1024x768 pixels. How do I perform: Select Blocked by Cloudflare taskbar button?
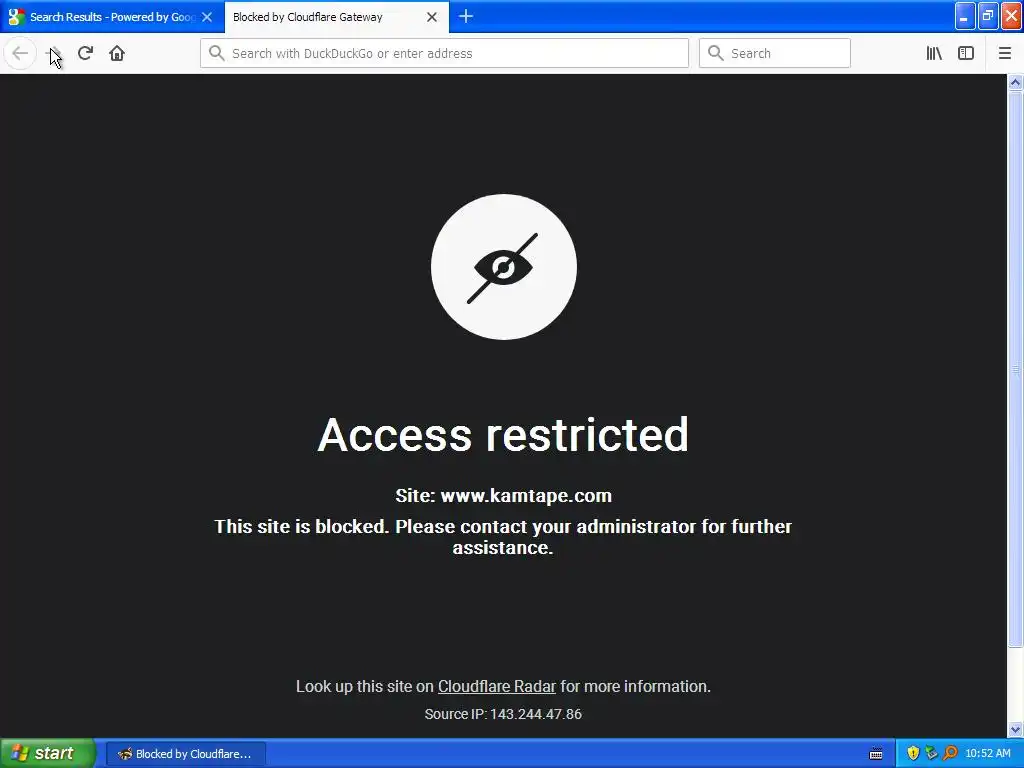coord(185,754)
